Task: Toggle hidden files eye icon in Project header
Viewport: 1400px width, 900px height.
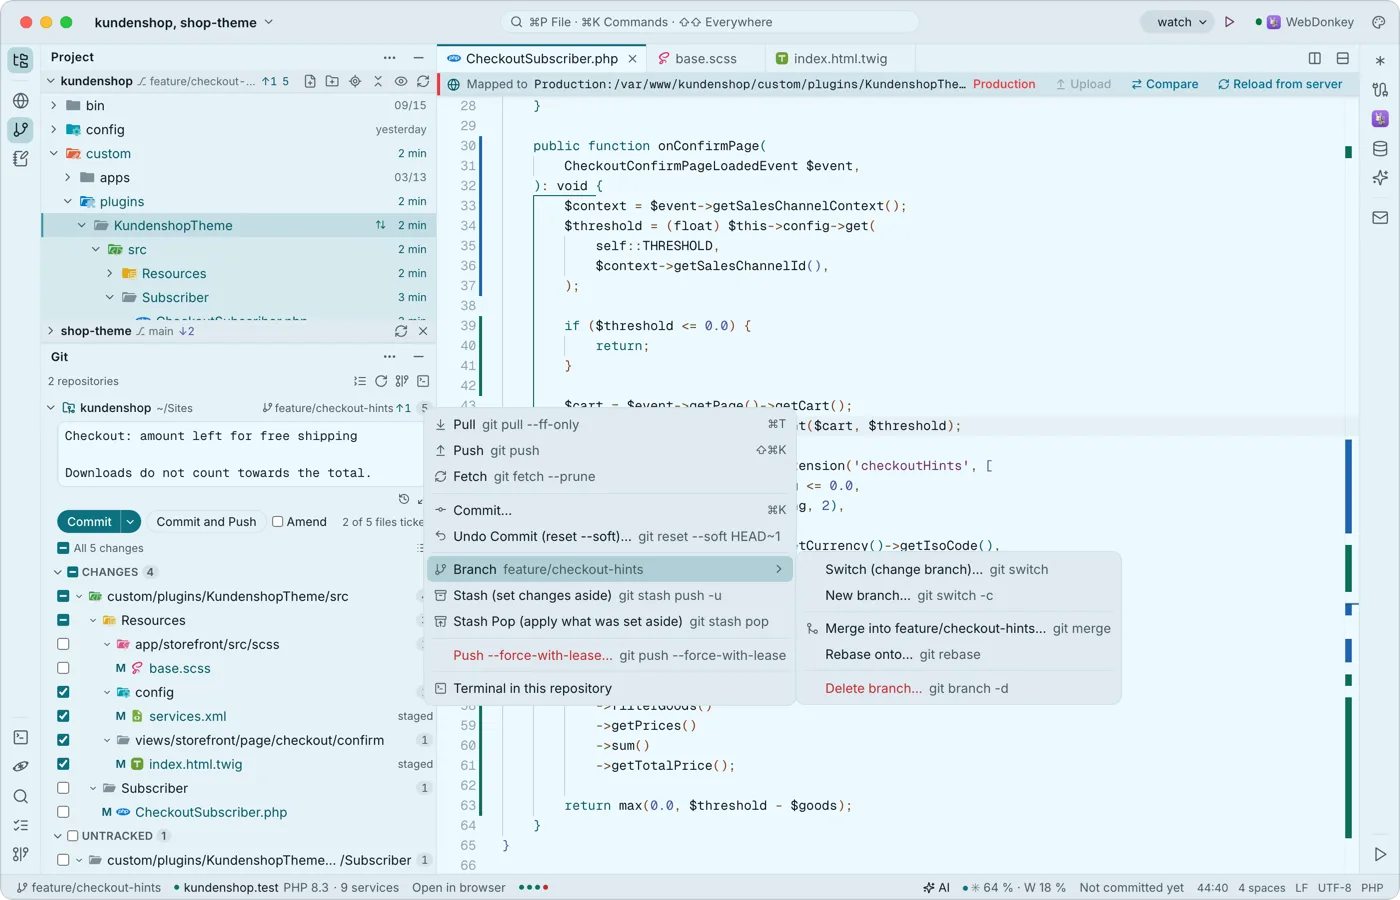Action: [x=401, y=81]
